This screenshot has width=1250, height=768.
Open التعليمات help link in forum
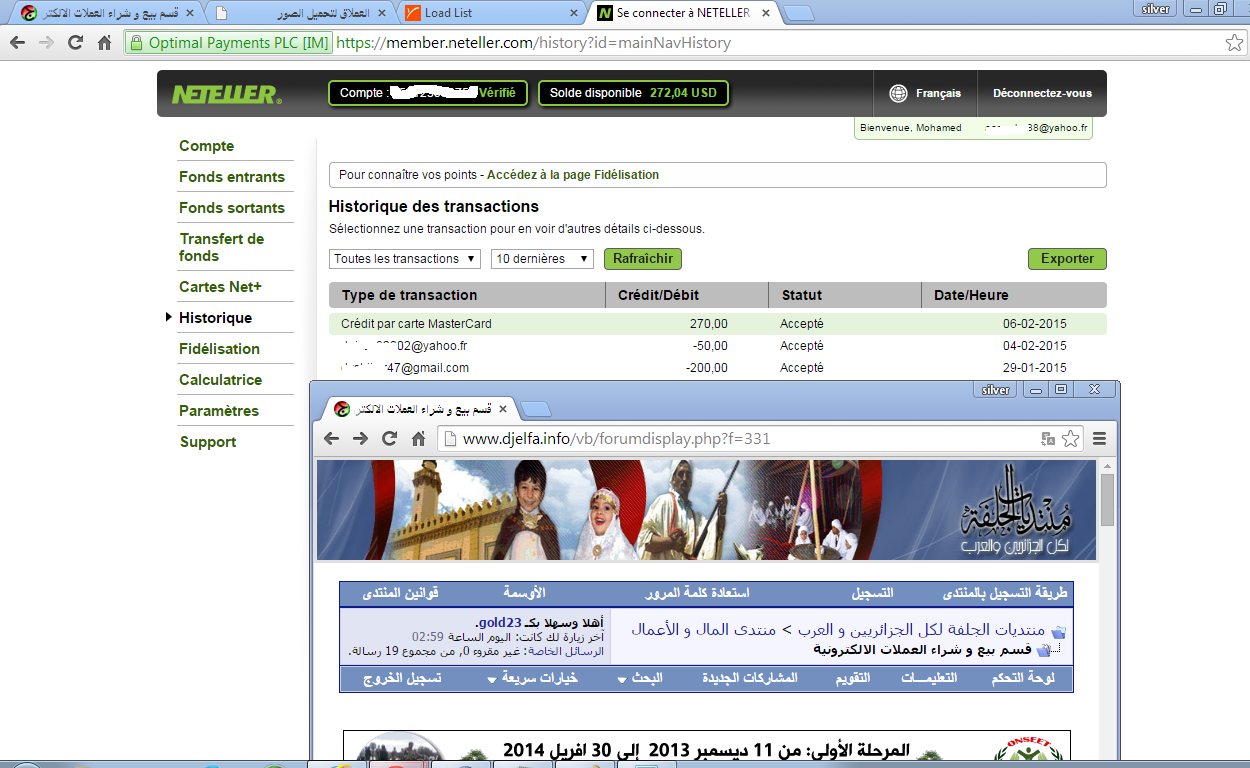[x=929, y=678]
